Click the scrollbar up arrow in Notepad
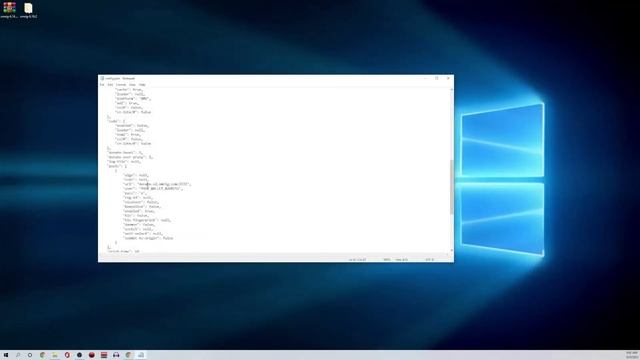This screenshot has width=640, height=360. coord(451,90)
